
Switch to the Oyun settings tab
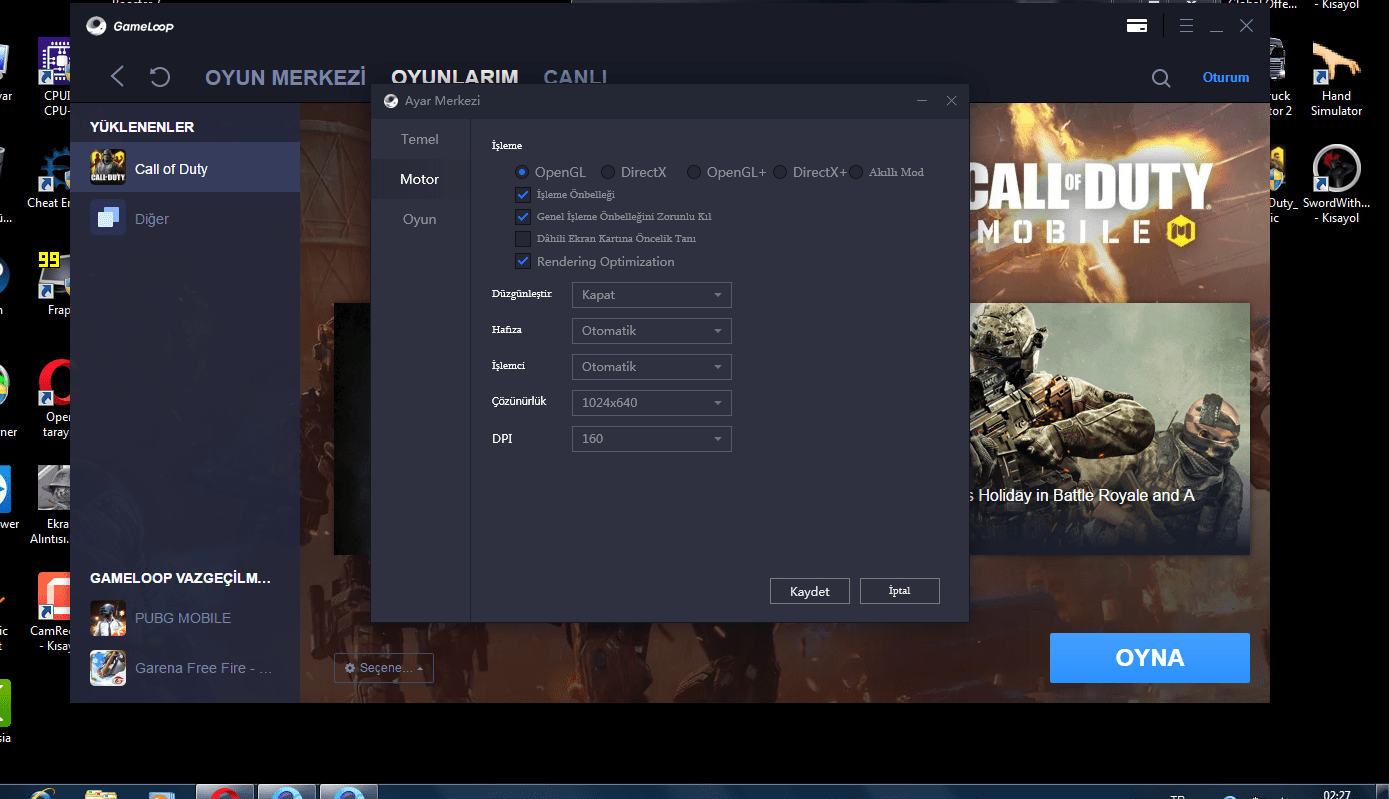tap(420, 219)
